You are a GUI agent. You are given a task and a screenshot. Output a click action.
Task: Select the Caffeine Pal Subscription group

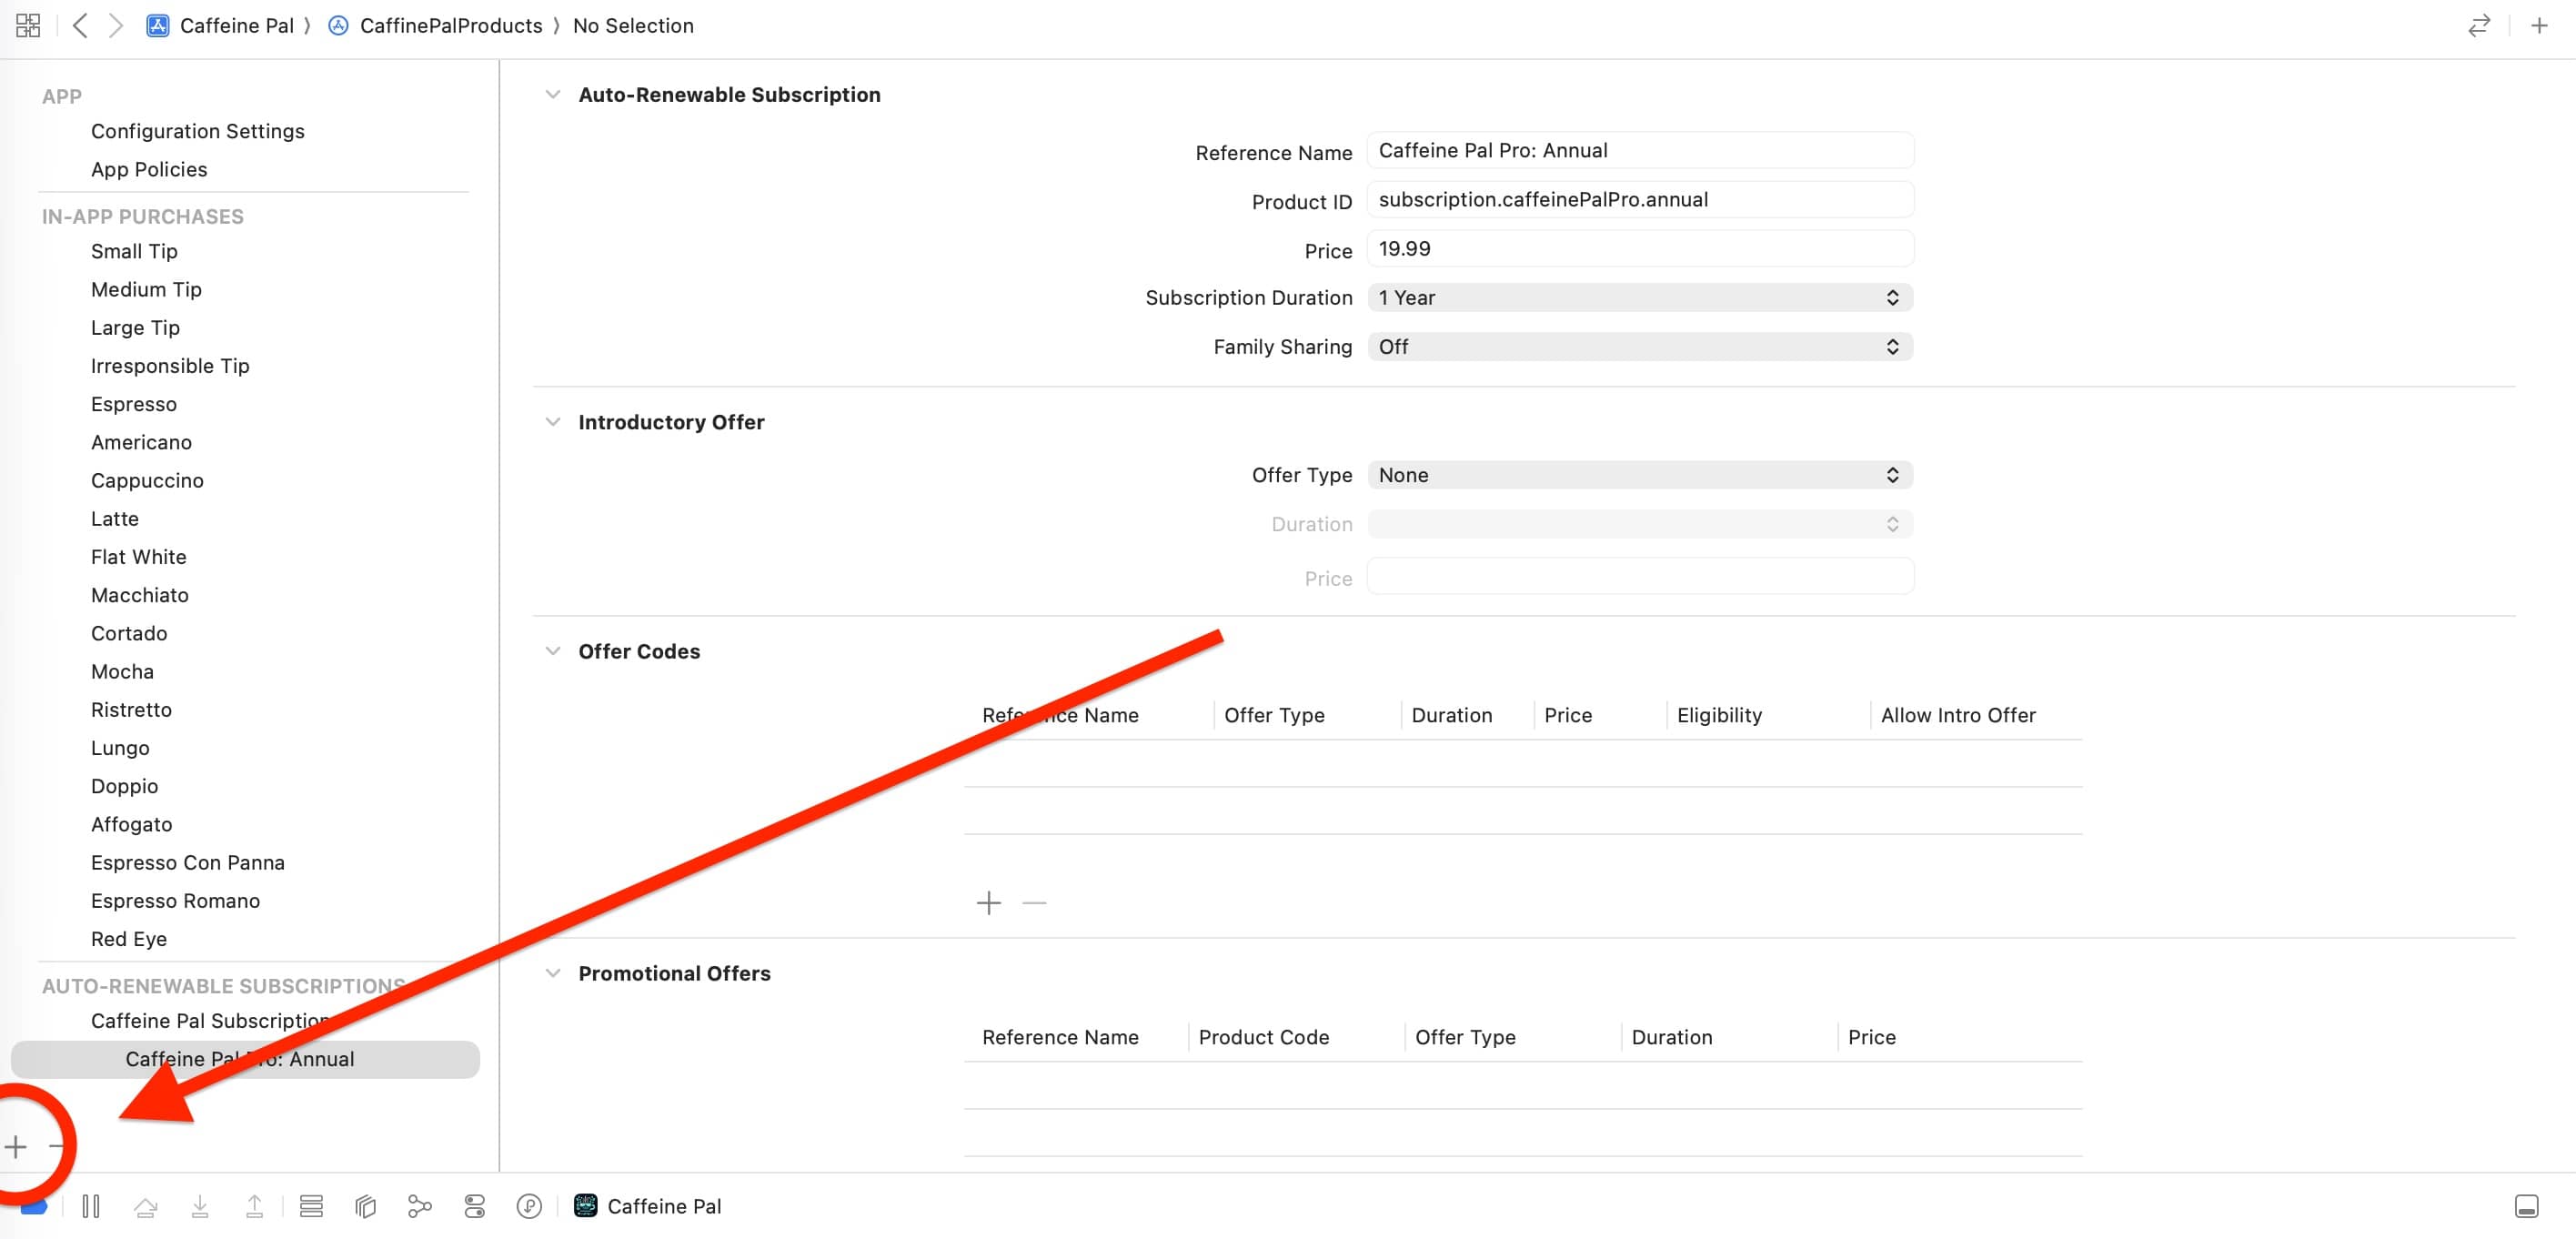click(211, 1020)
